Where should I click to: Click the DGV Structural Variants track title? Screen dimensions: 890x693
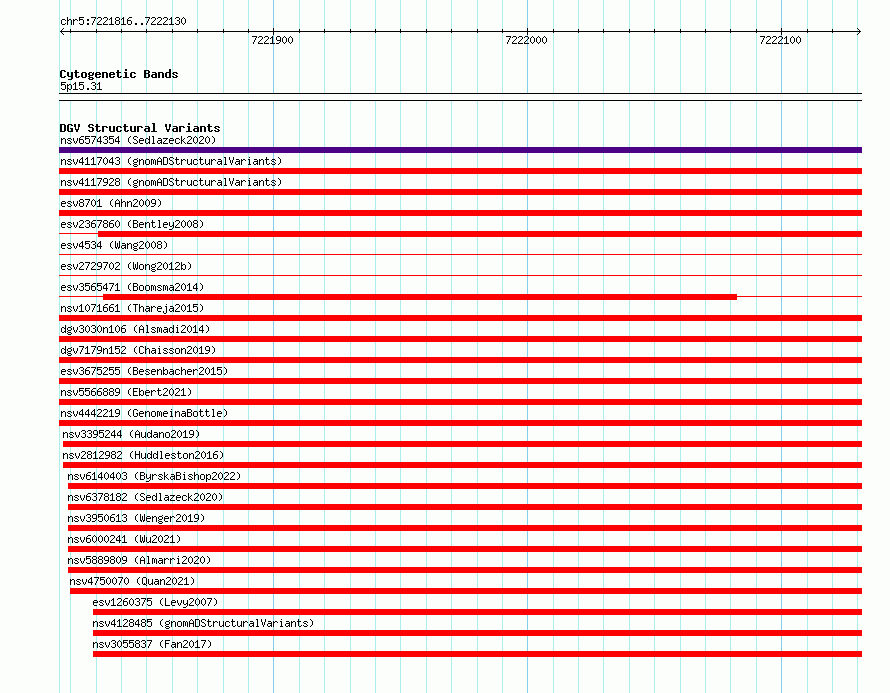point(140,128)
